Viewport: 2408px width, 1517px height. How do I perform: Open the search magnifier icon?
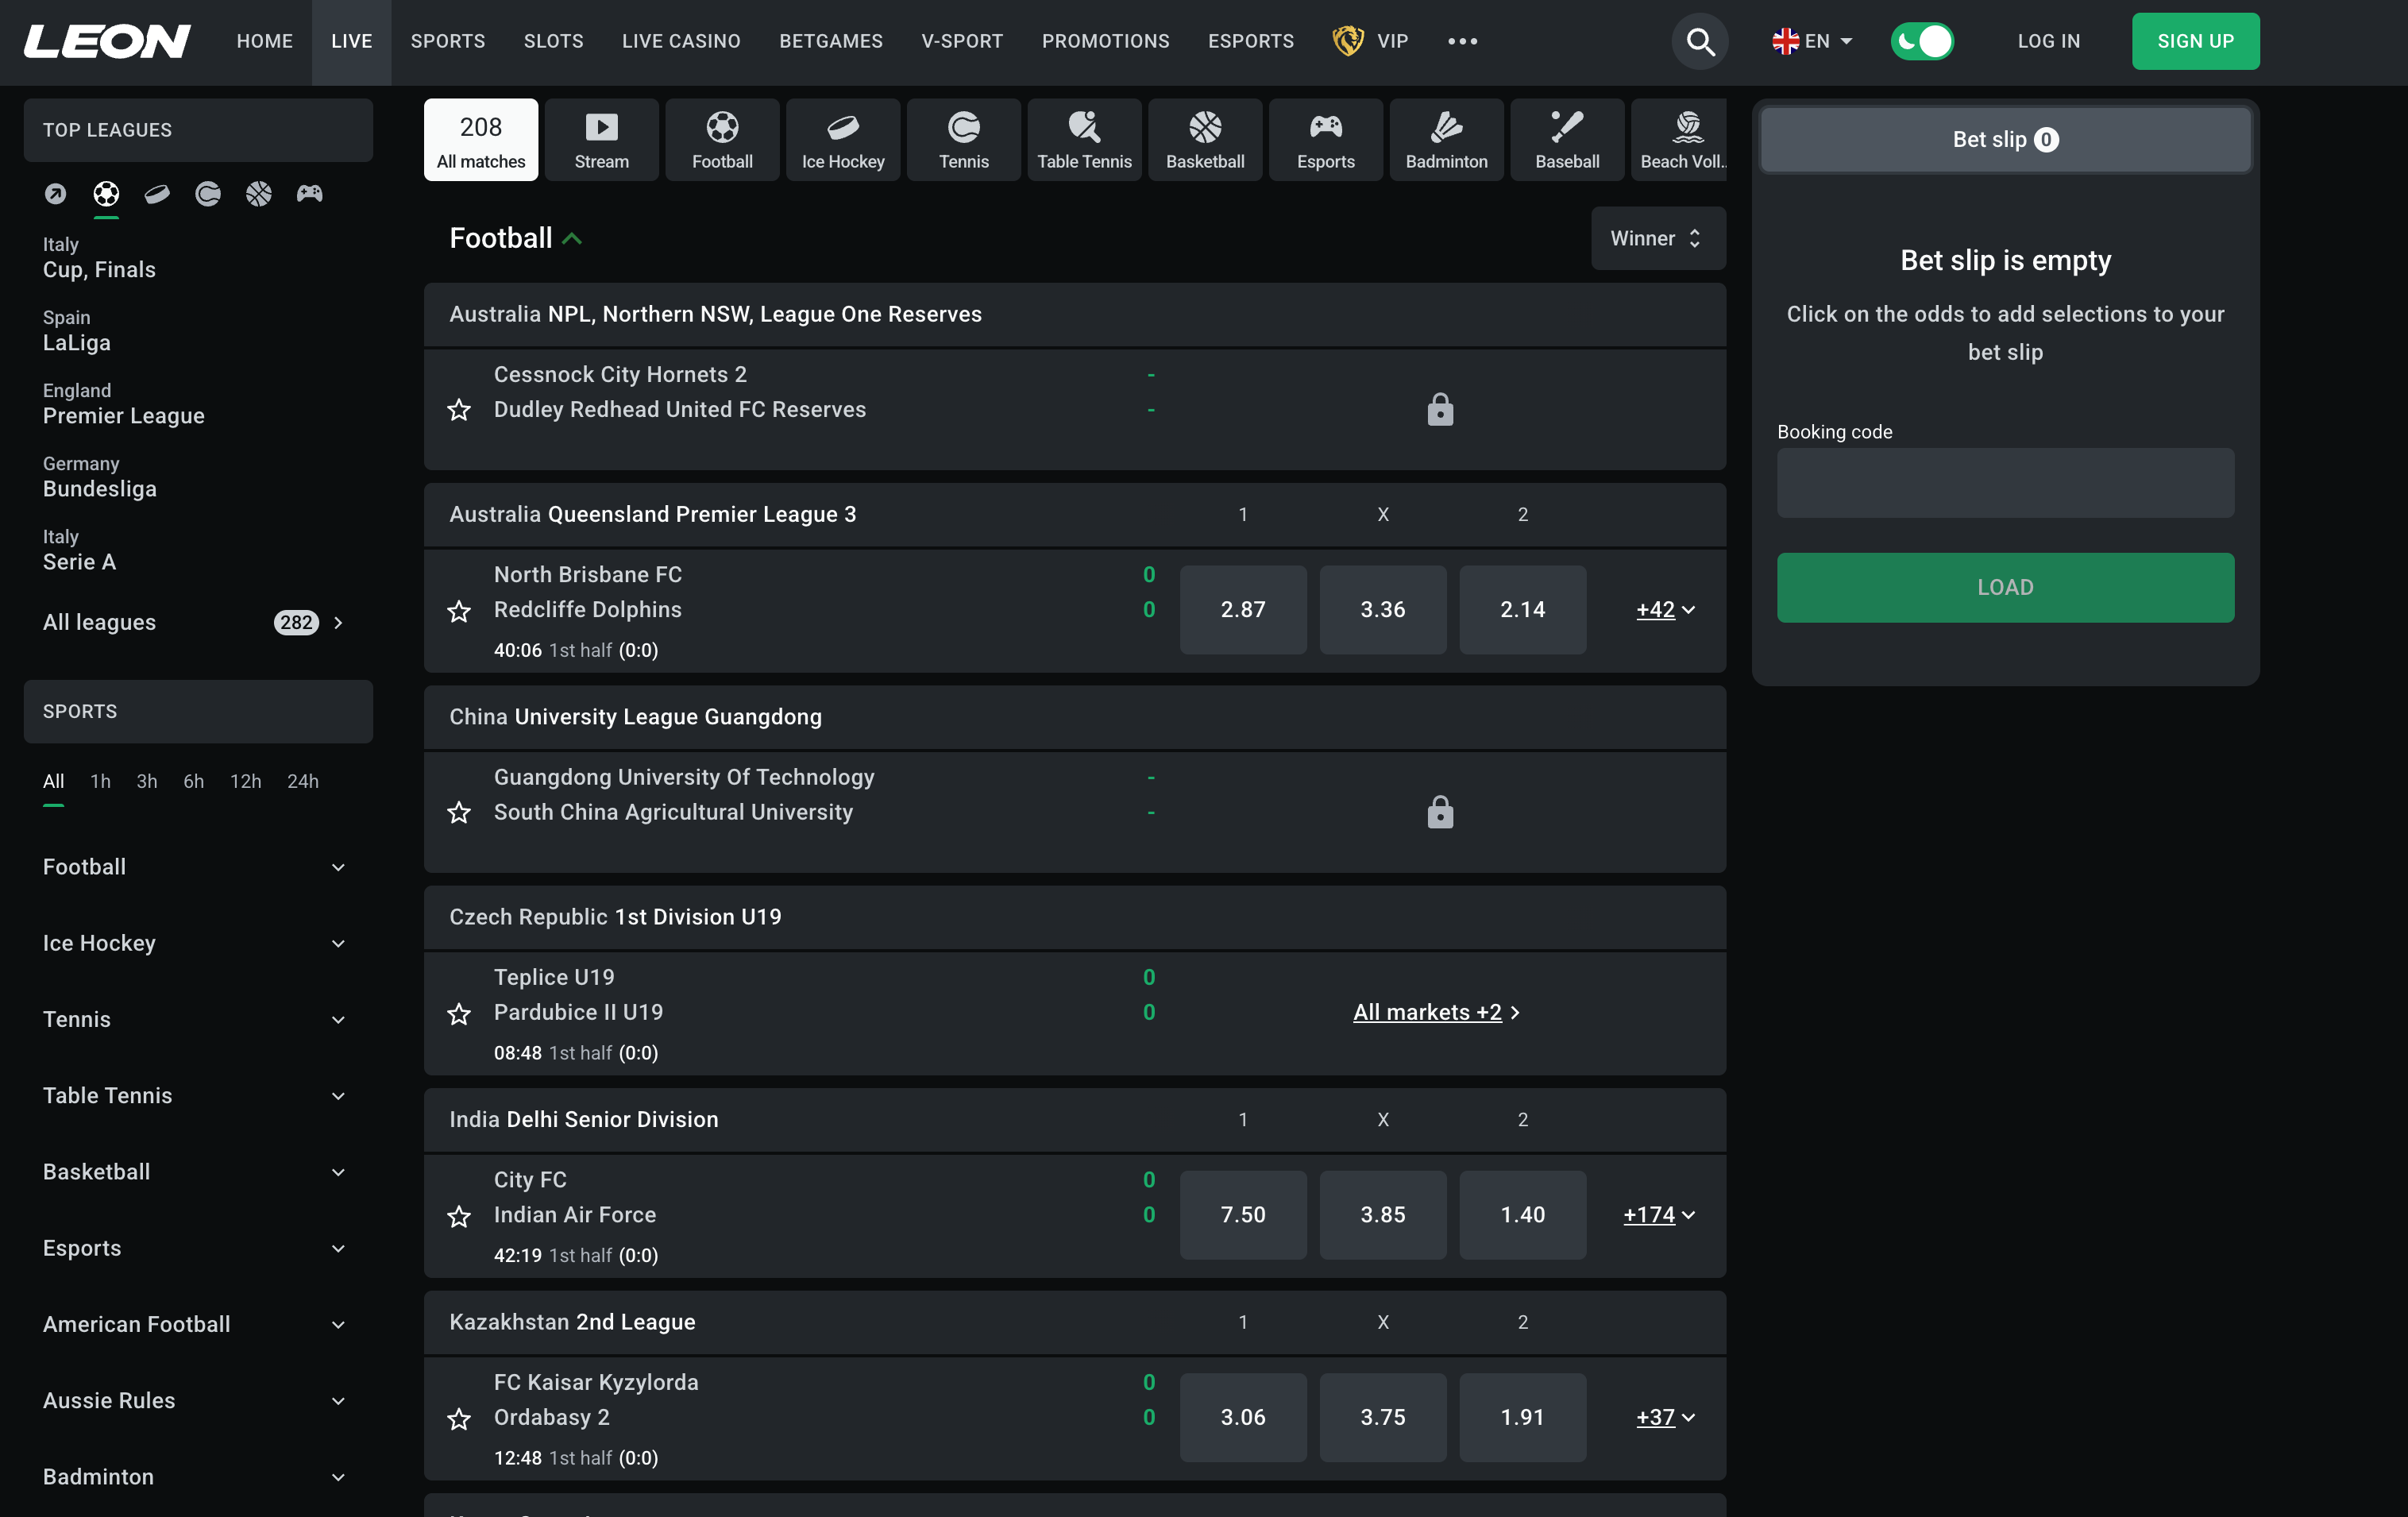[x=1700, y=41]
